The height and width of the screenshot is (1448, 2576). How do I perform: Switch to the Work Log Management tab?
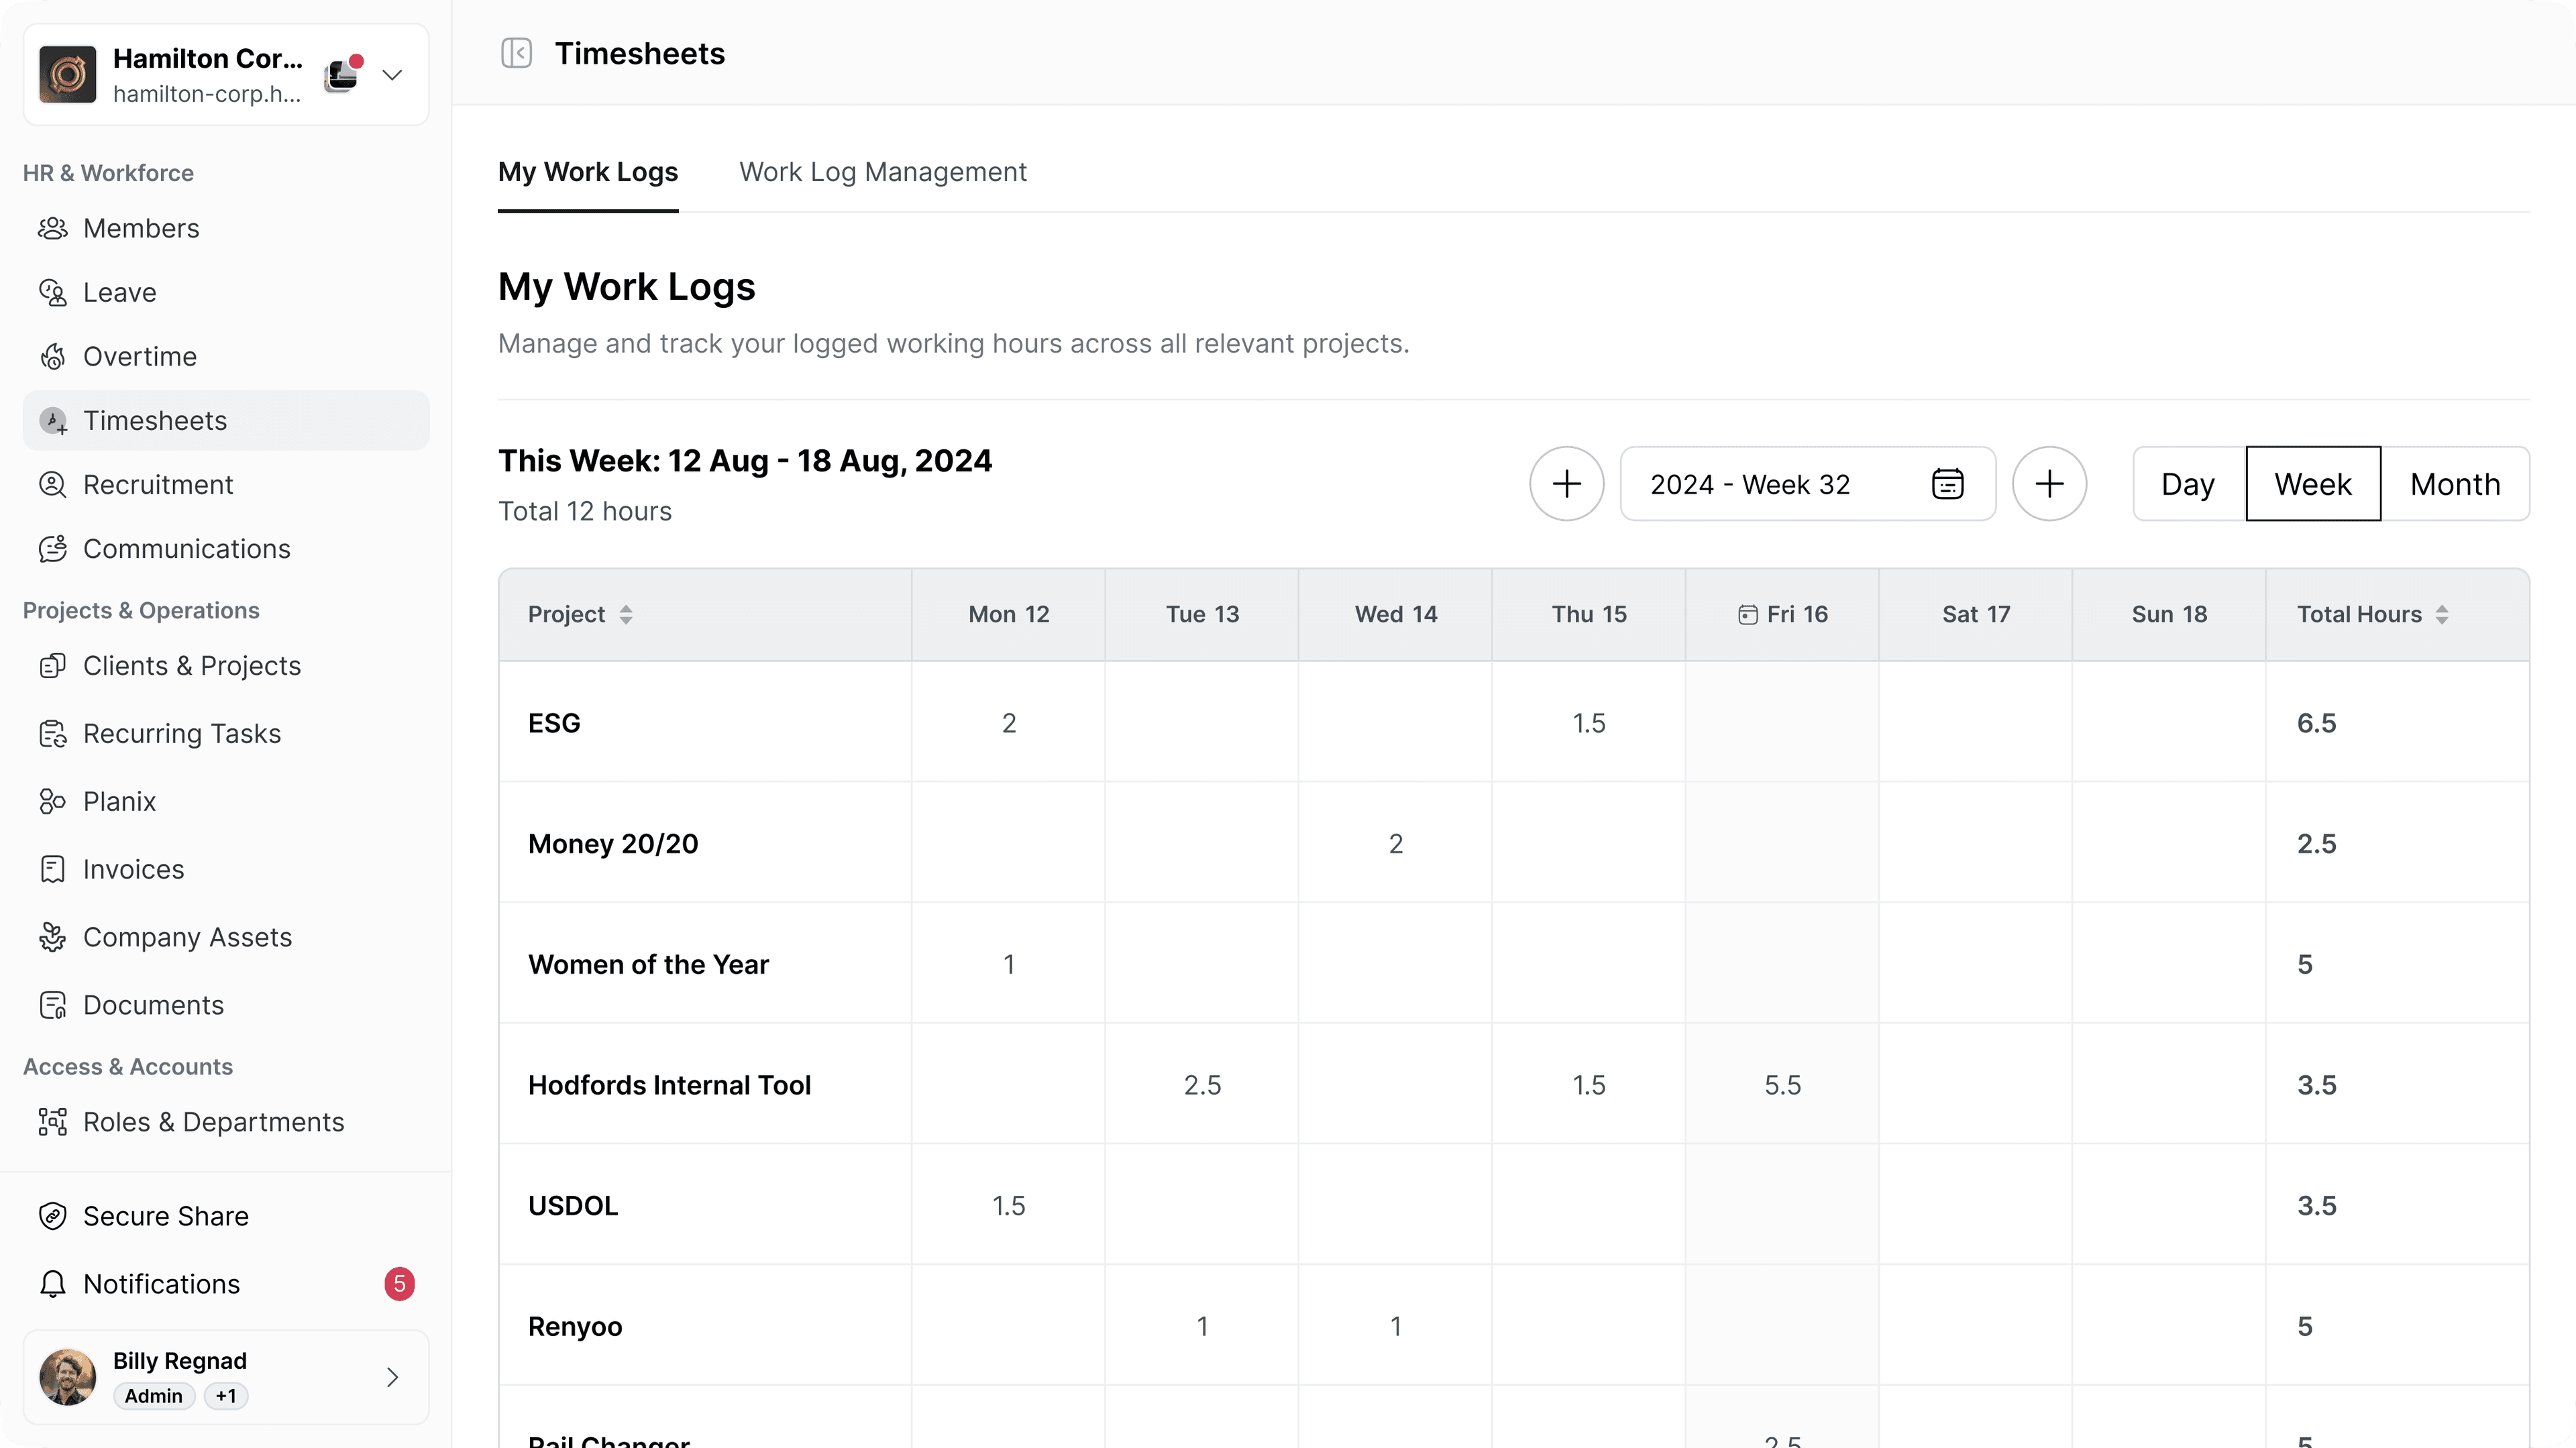point(883,172)
